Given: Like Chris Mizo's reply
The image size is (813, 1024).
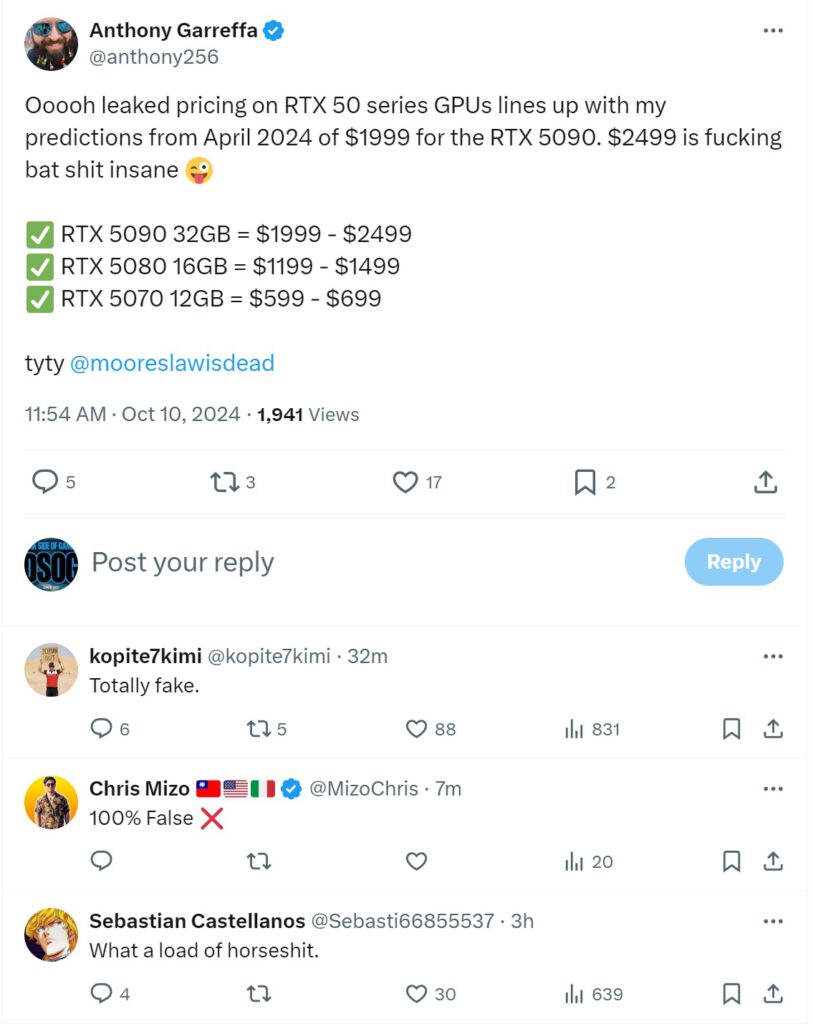Looking at the screenshot, I should pos(417,861).
